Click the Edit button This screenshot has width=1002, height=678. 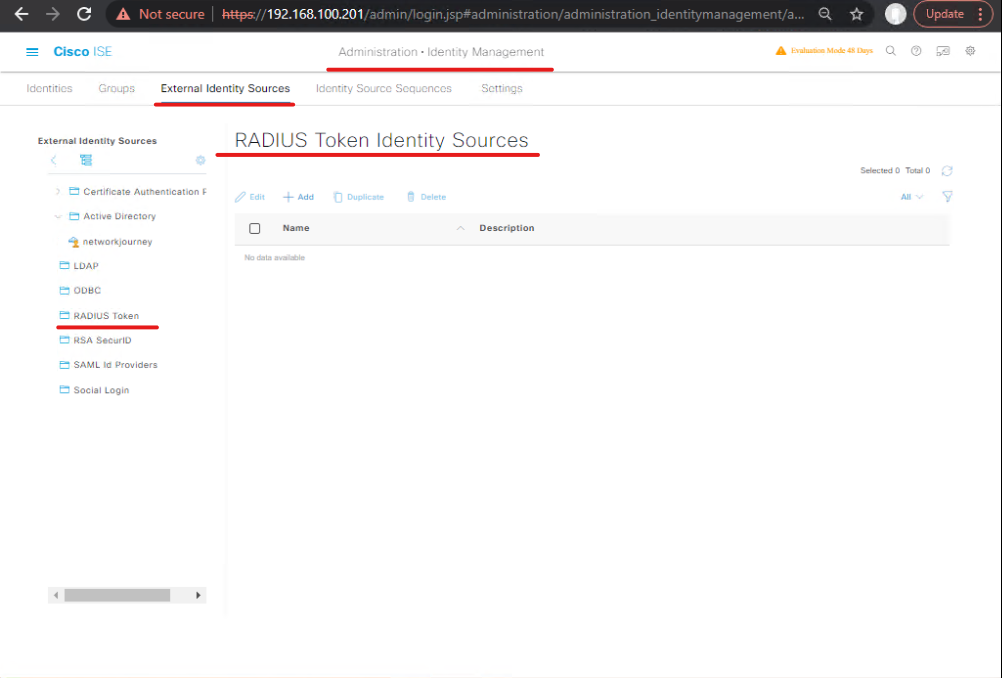pyautogui.click(x=250, y=197)
